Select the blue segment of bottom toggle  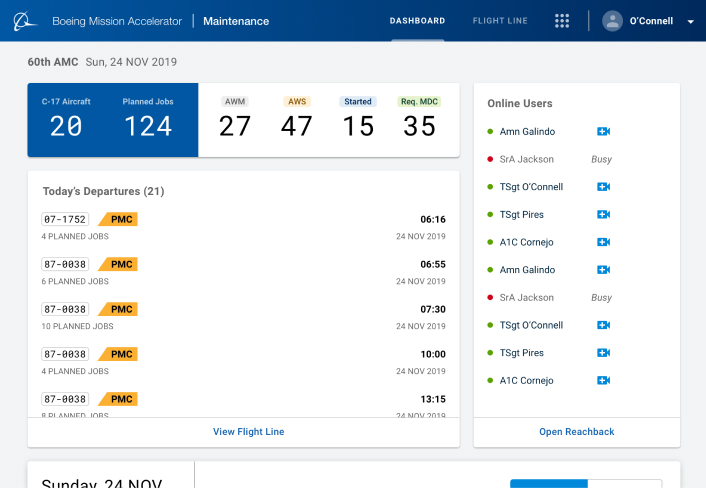tap(548, 483)
